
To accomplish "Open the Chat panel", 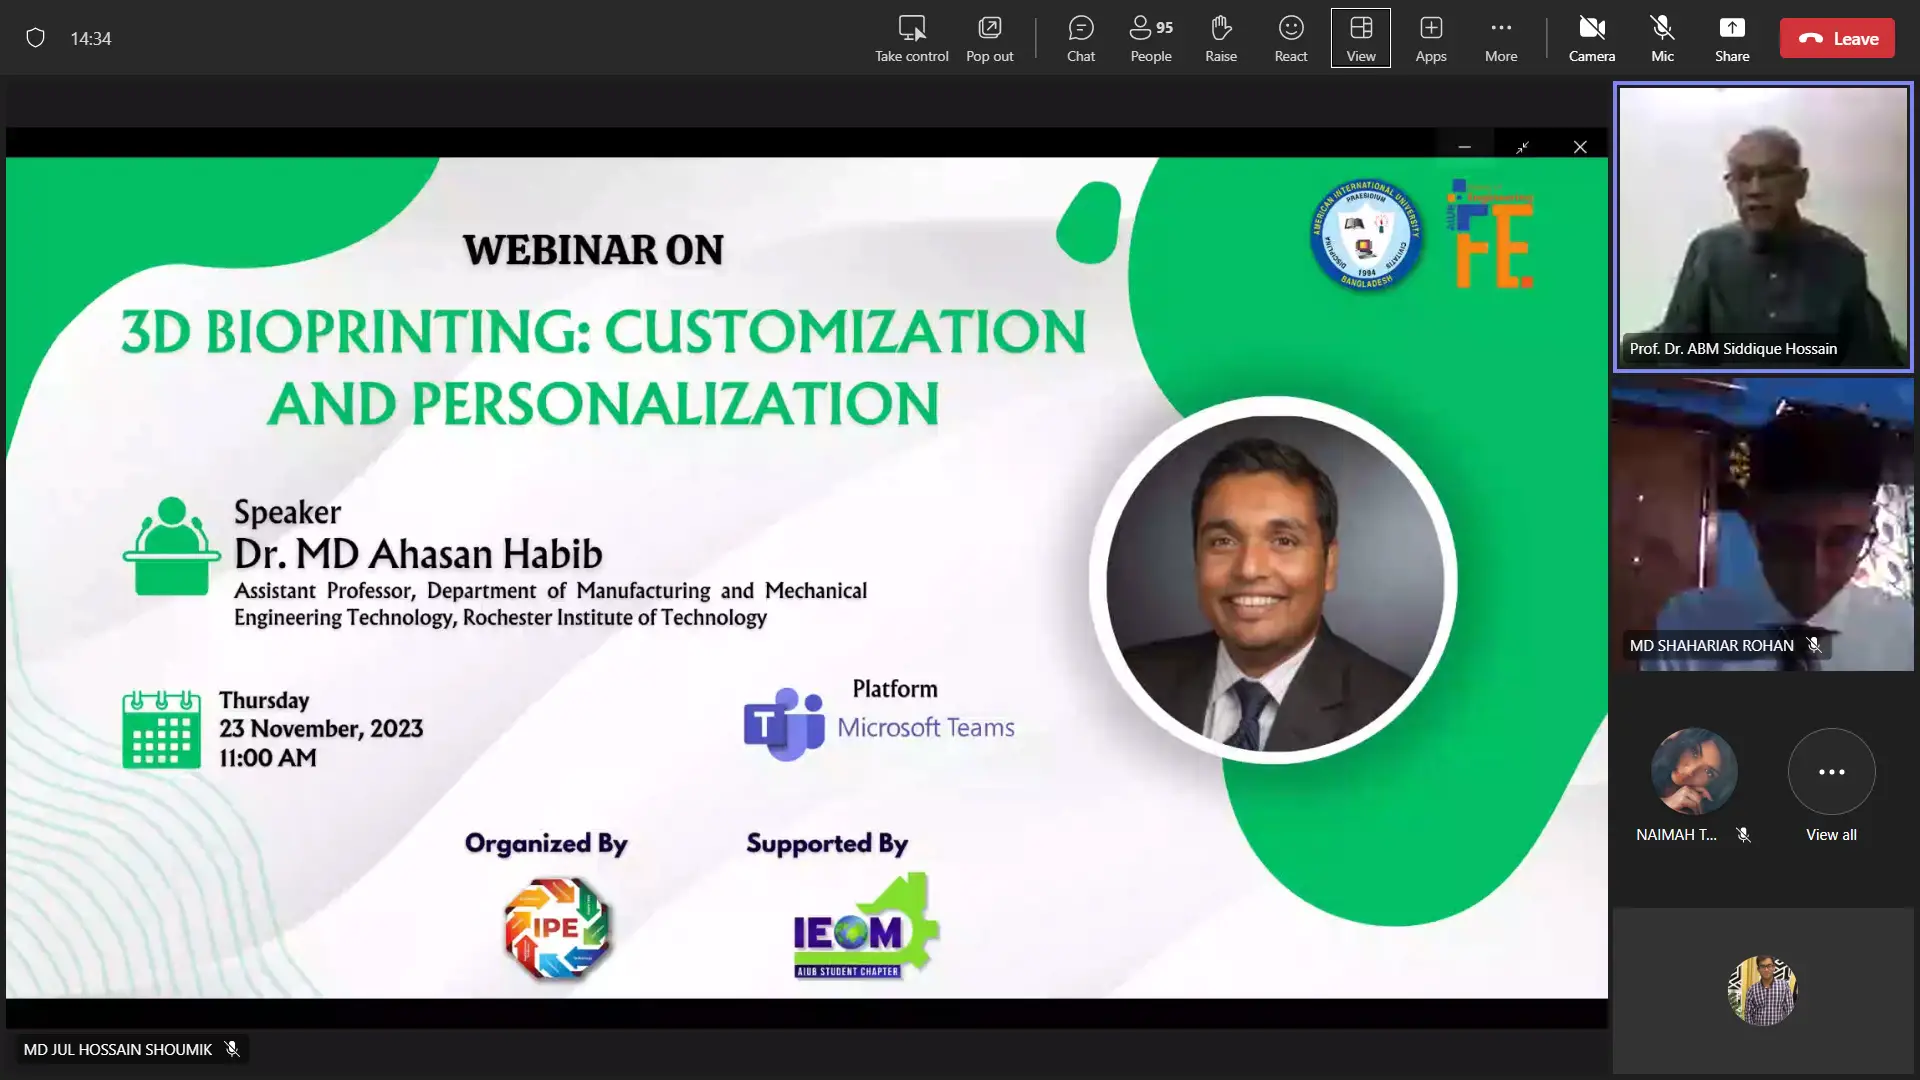I will pyautogui.click(x=1080, y=38).
